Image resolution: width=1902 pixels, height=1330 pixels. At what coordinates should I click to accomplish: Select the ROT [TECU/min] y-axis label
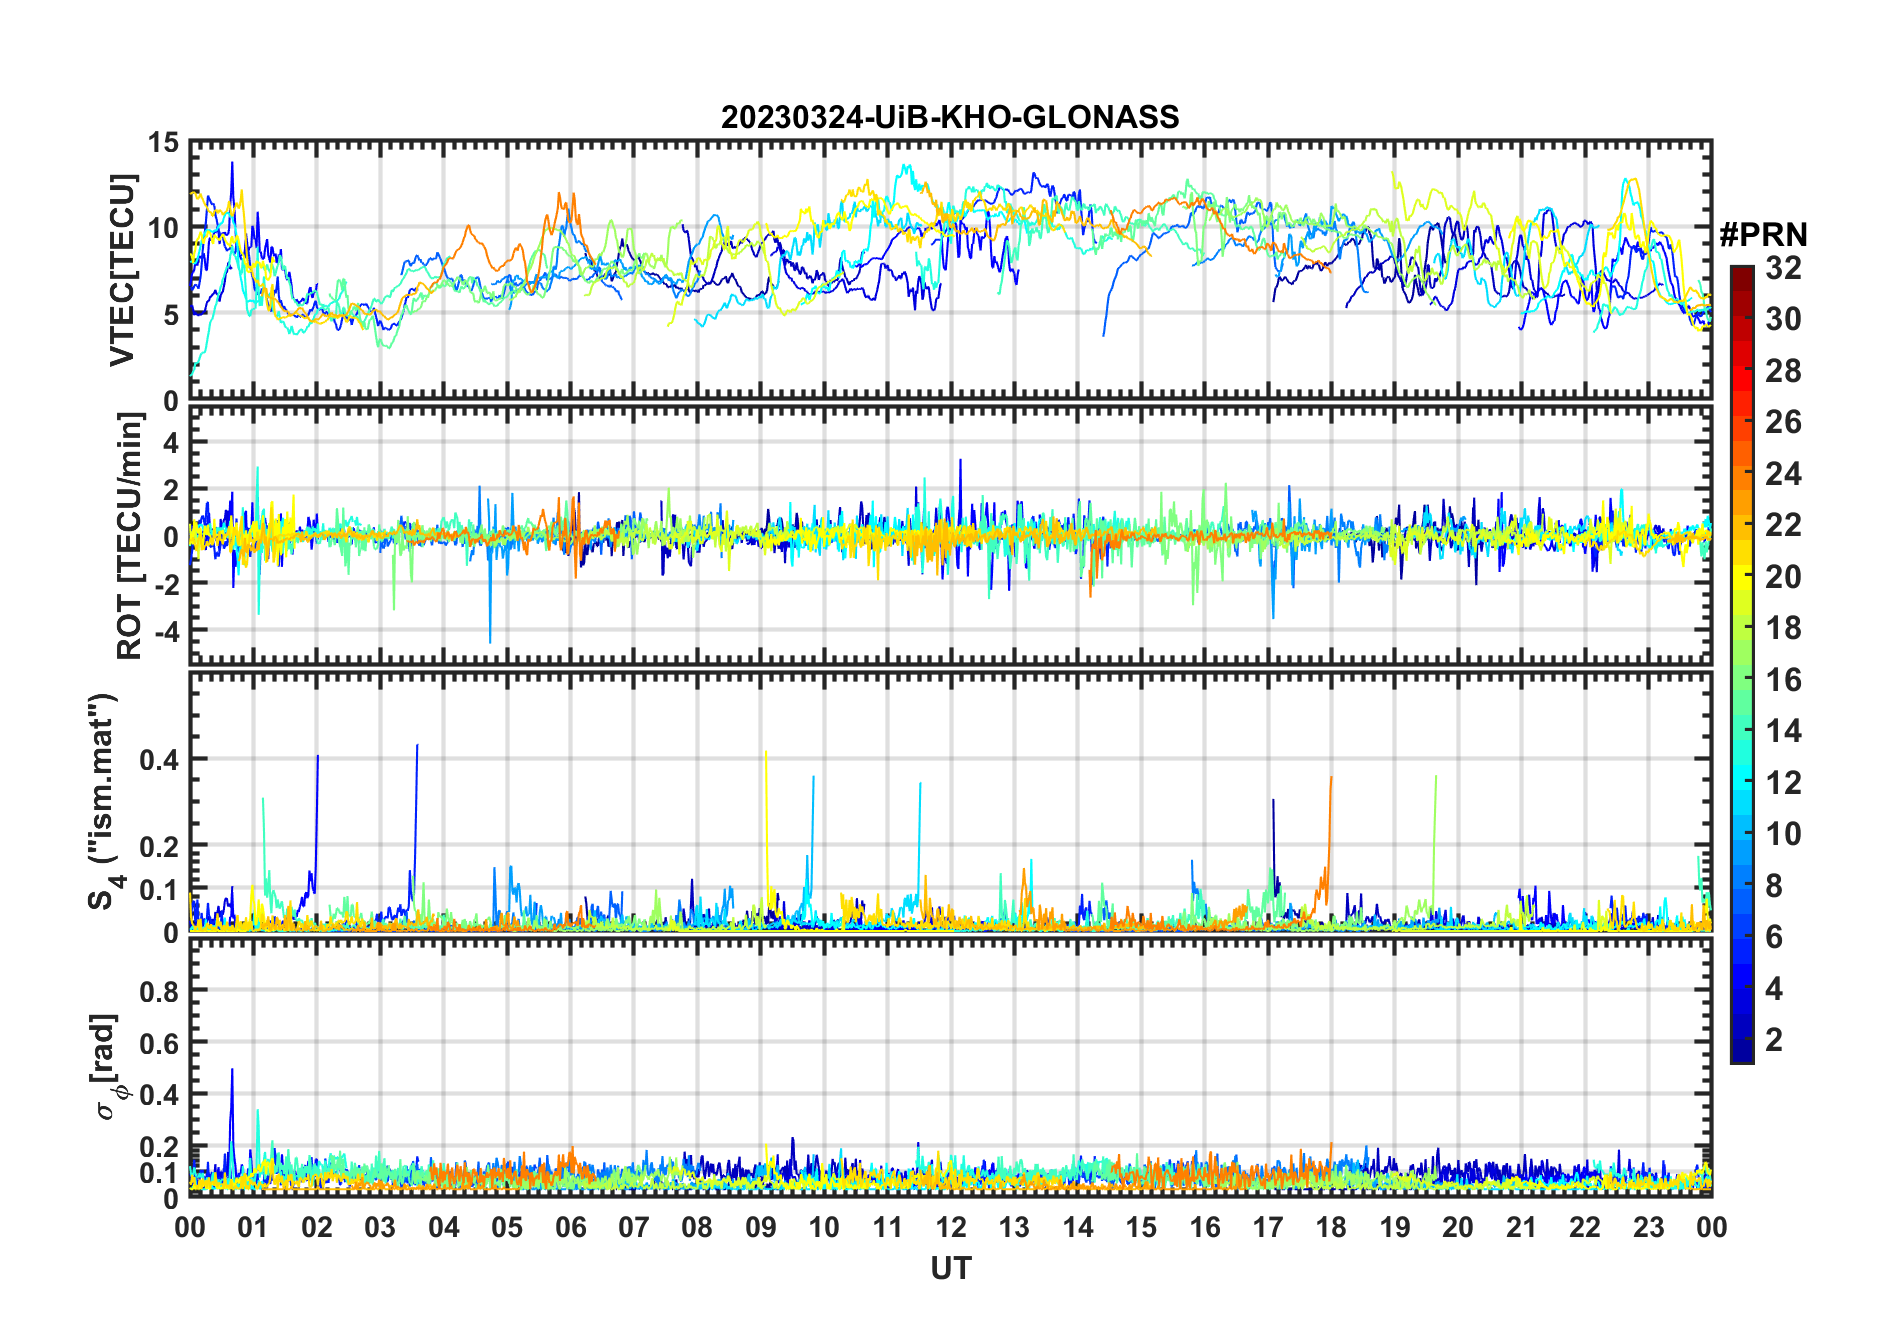pyautogui.click(x=129, y=536)
